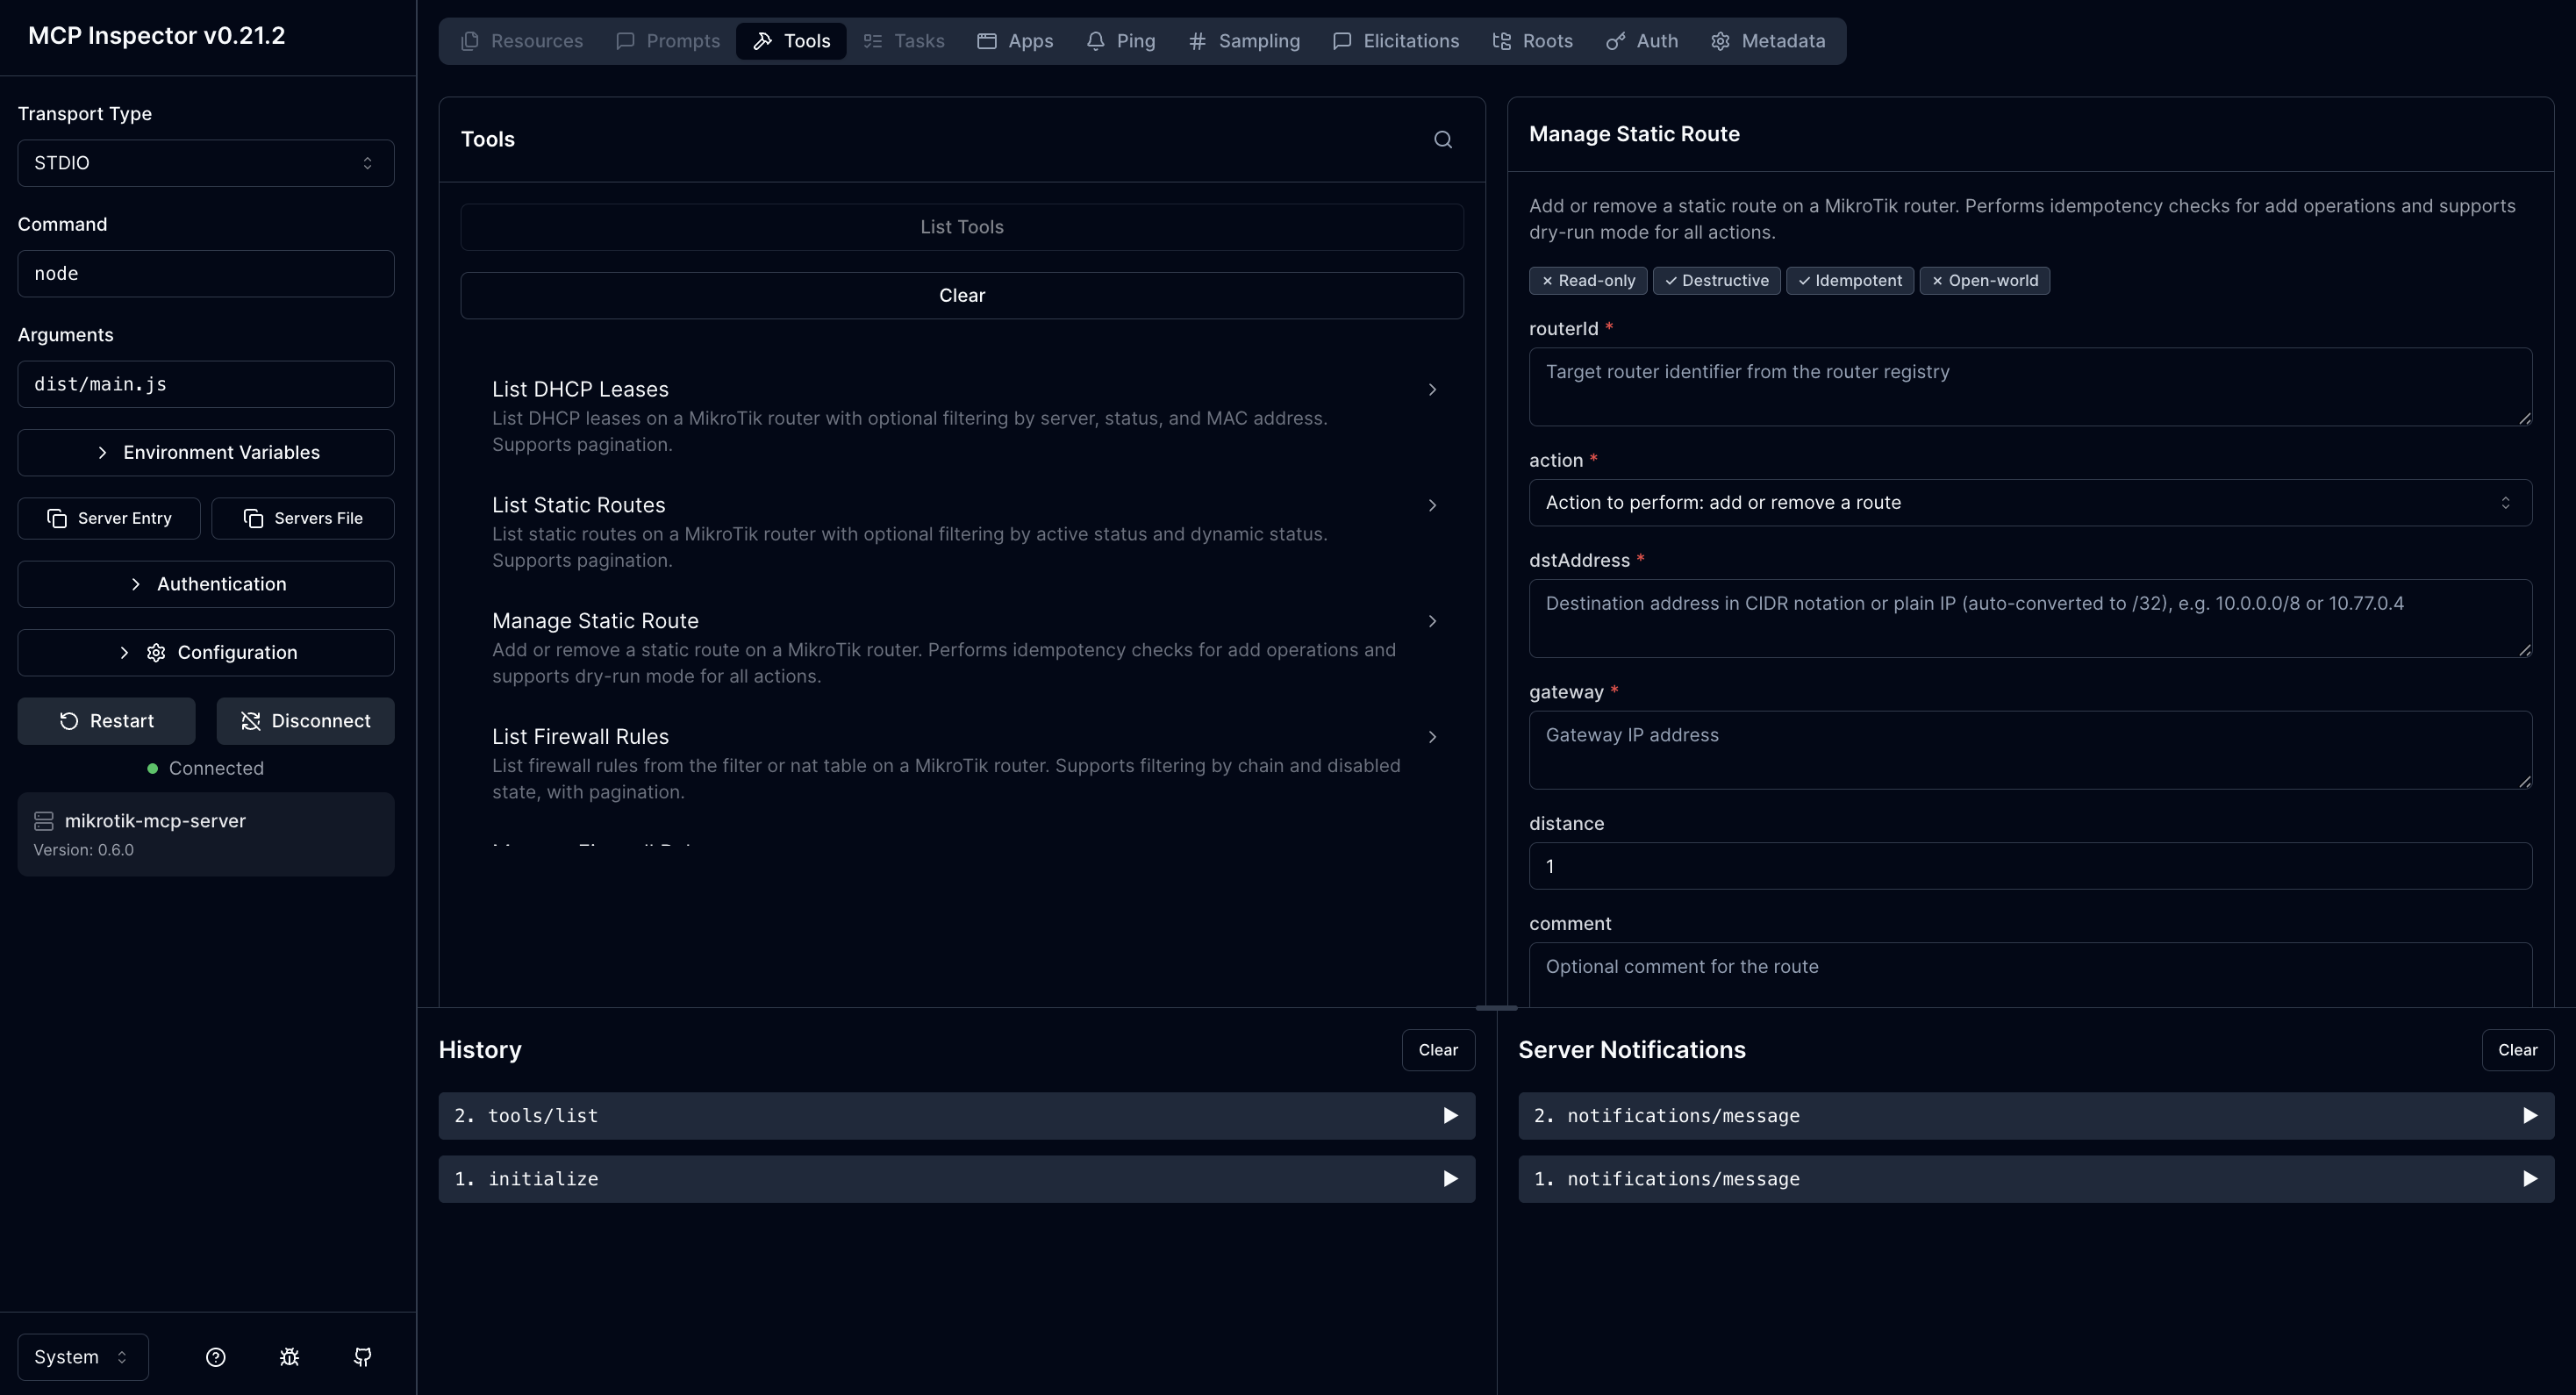This screenshot has height=1395, width=2576.
Task: Open List DHCP Leases tool chevron
Action: (x=1432, y=390)
